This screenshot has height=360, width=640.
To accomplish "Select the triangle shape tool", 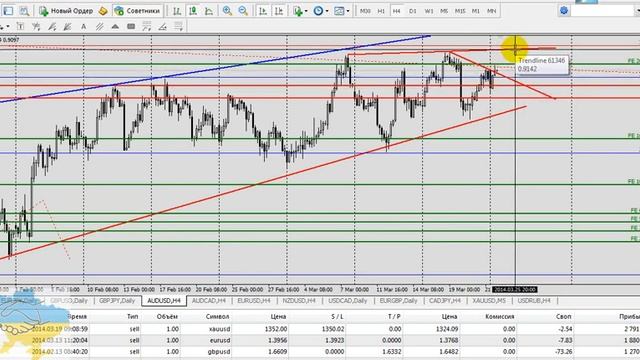I will point(115,27).
